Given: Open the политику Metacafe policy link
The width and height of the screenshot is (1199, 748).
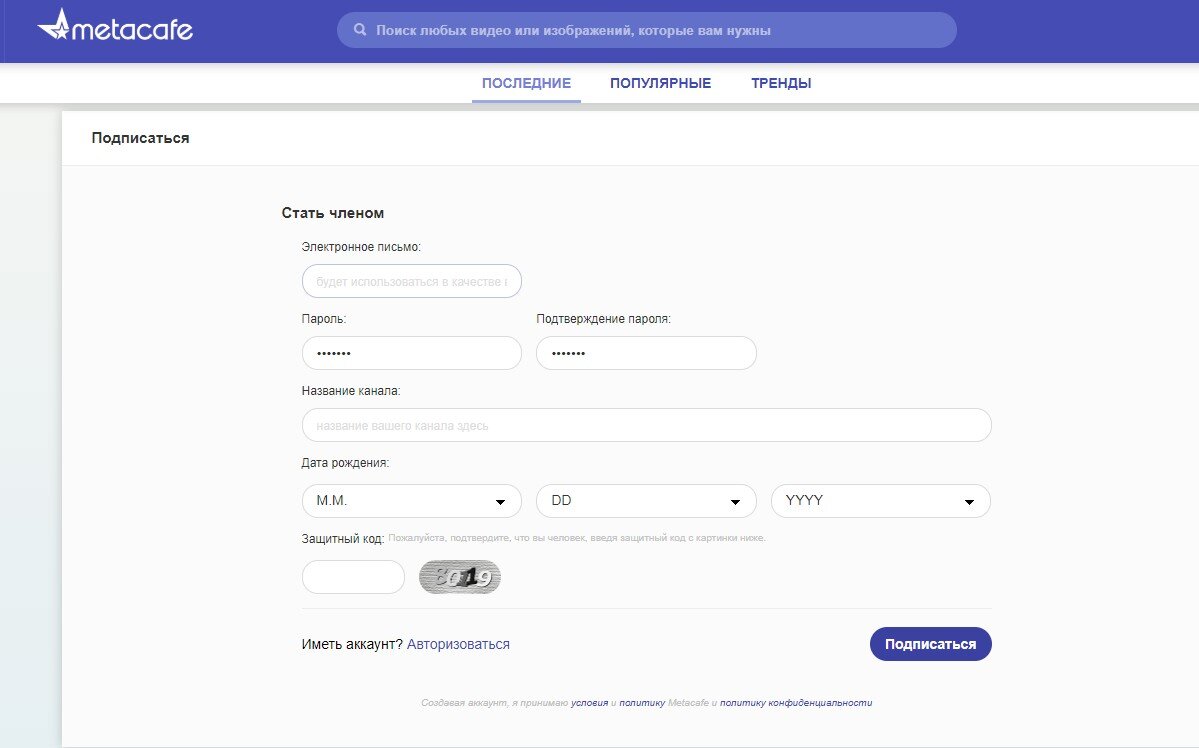Looking at the screenshot, I should point(641,703).
